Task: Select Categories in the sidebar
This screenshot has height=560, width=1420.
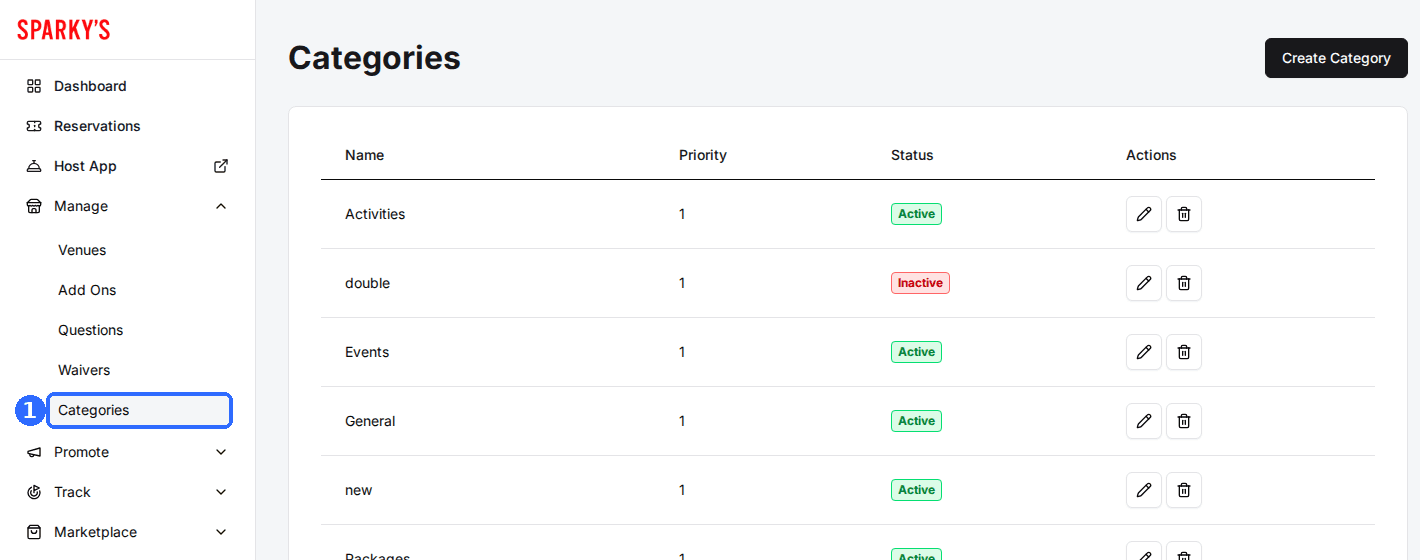Action: [140, 410]
